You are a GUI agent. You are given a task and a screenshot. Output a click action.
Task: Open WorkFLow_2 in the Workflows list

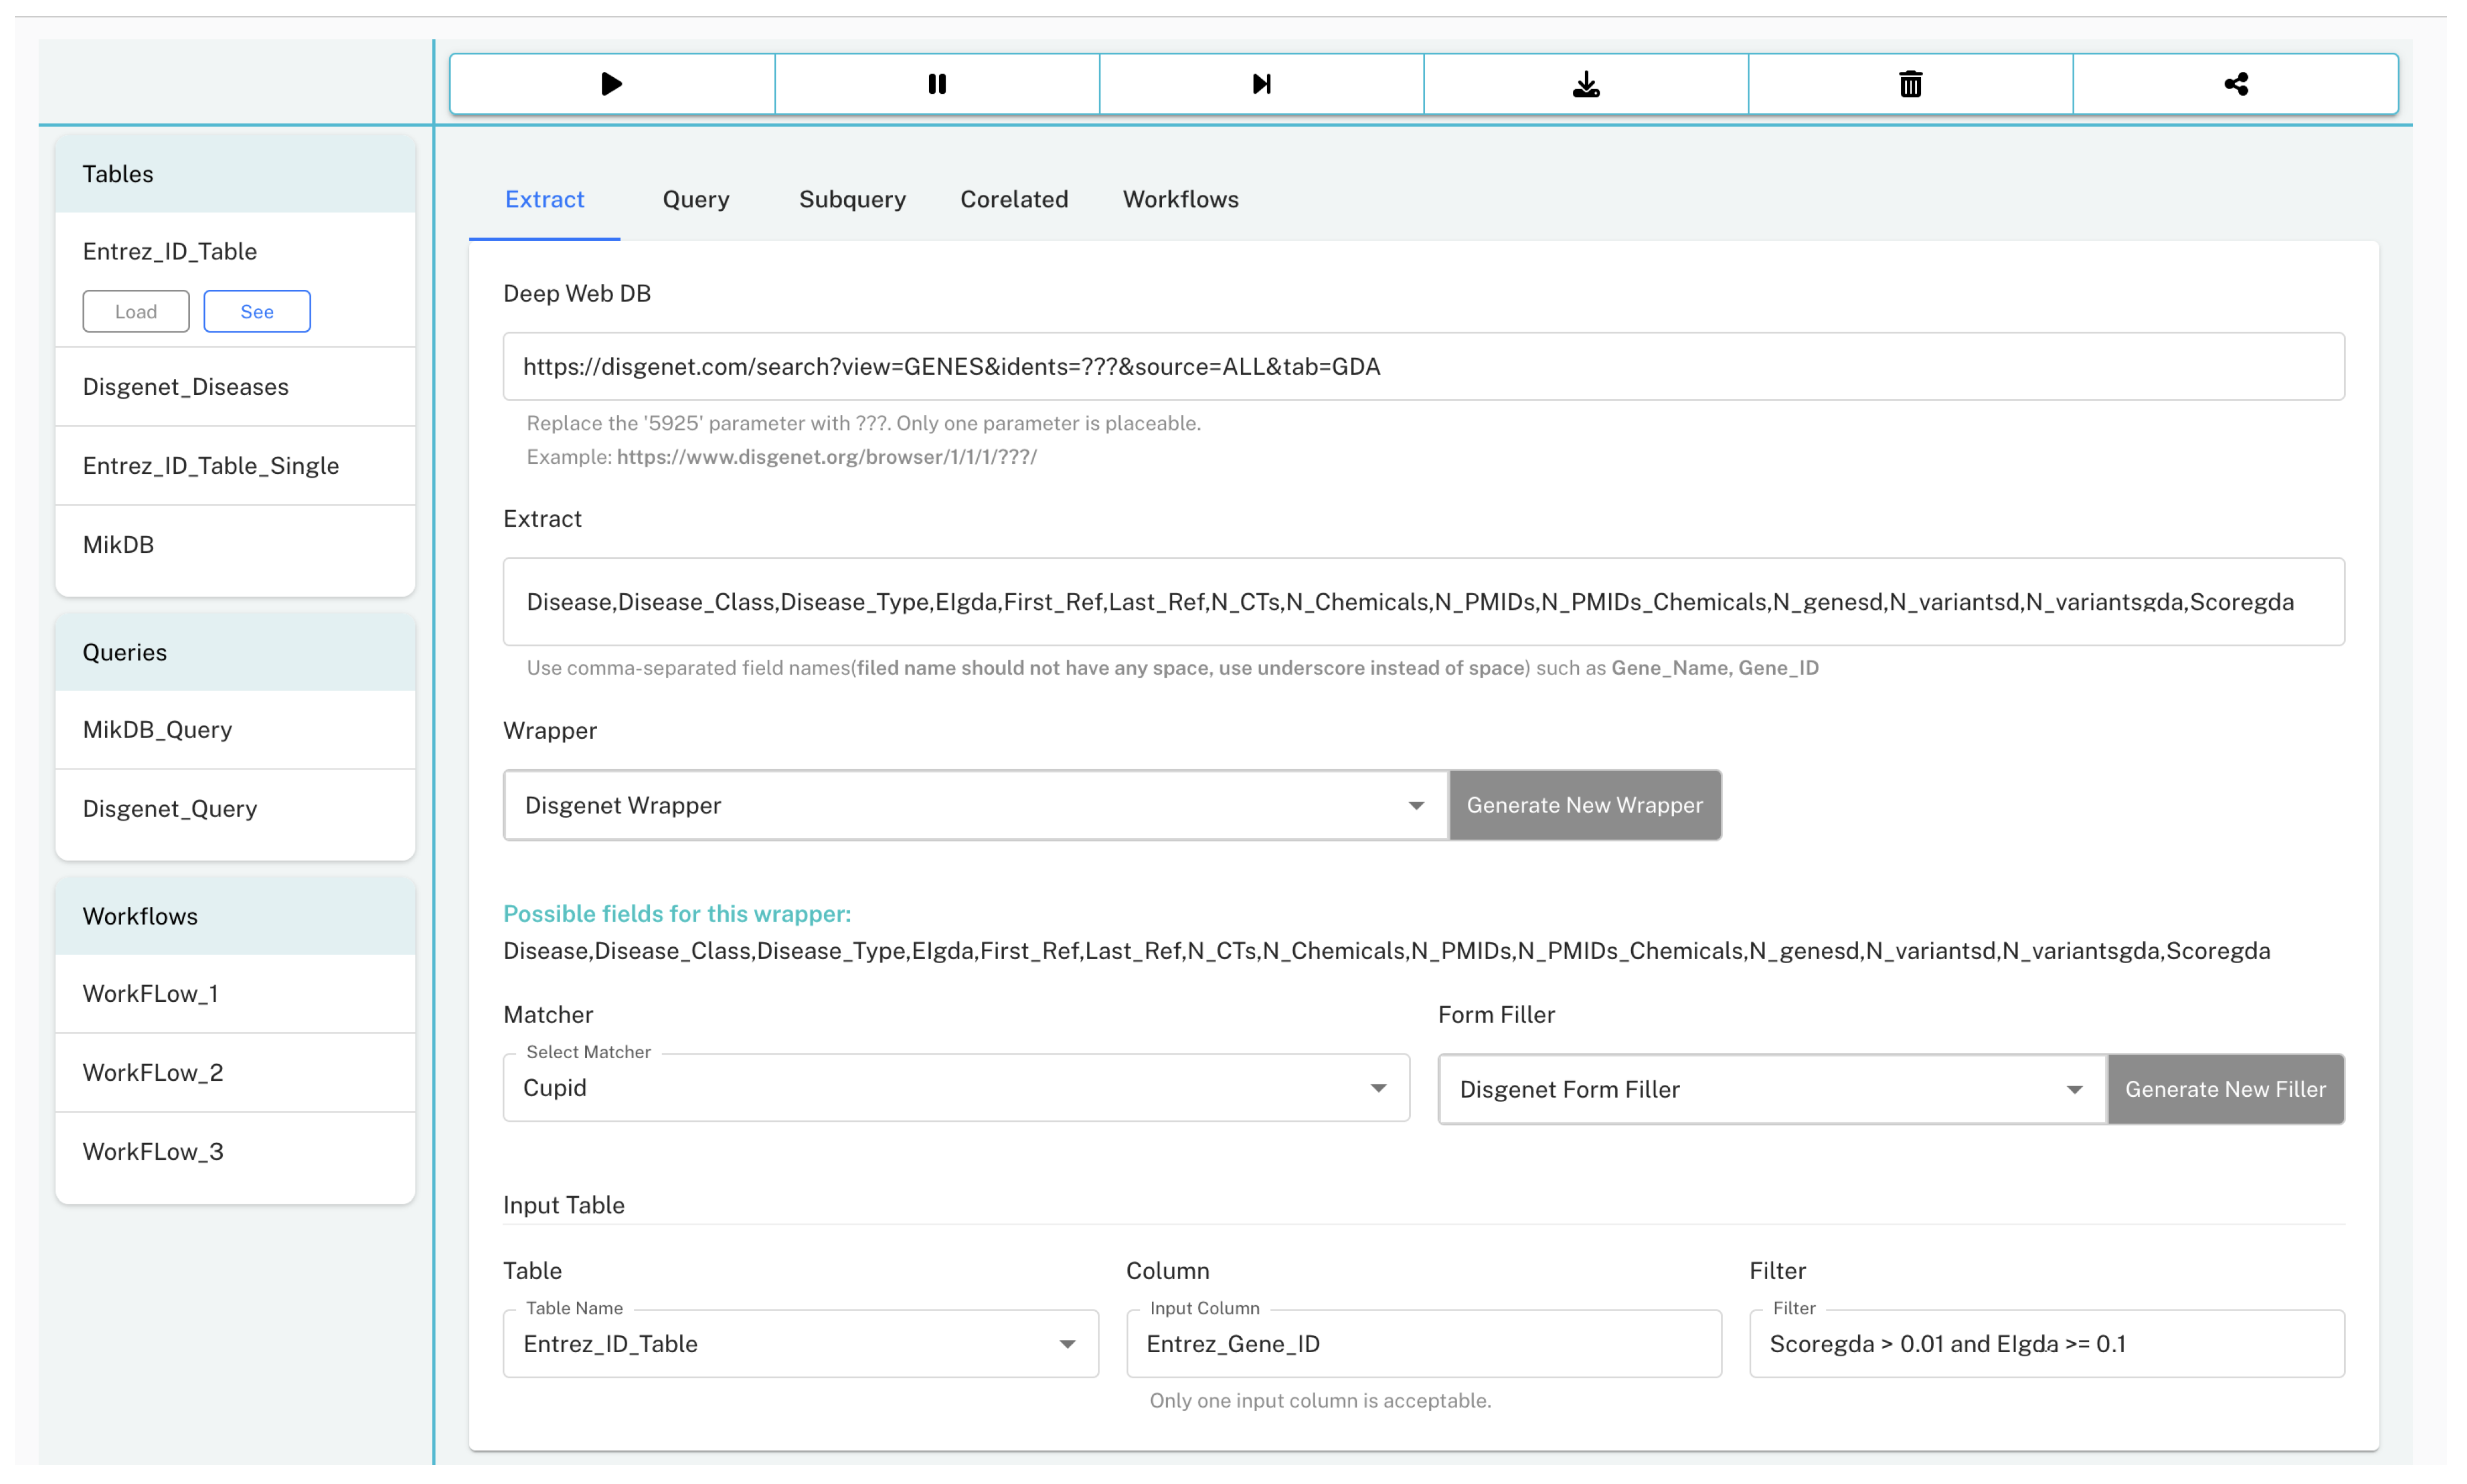(152, 1072)
